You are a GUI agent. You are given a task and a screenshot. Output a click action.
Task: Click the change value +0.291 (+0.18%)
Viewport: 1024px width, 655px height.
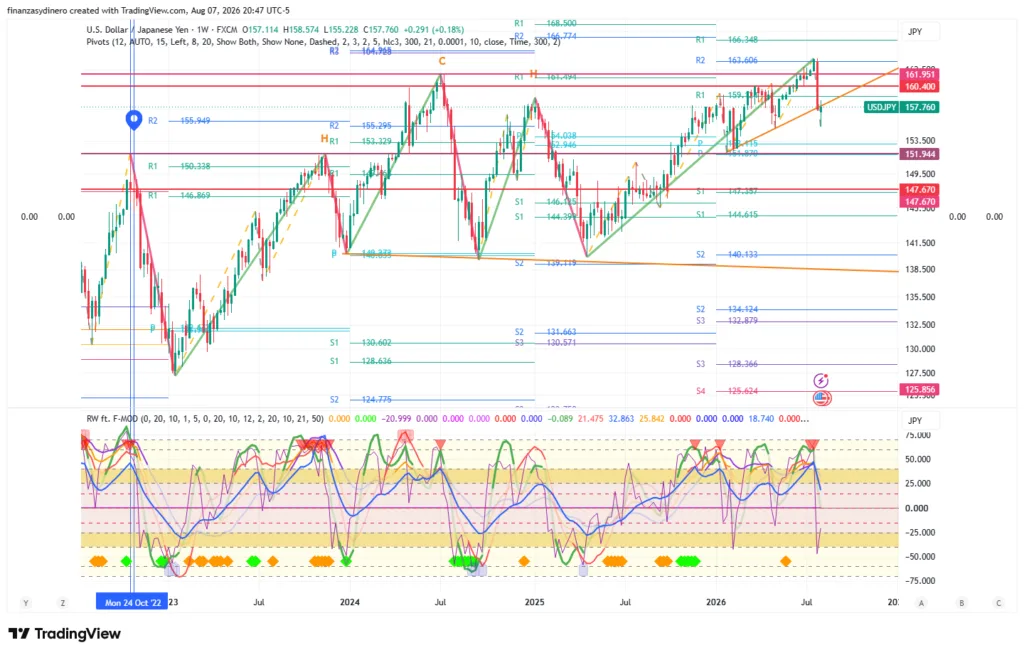click(434, 29)
